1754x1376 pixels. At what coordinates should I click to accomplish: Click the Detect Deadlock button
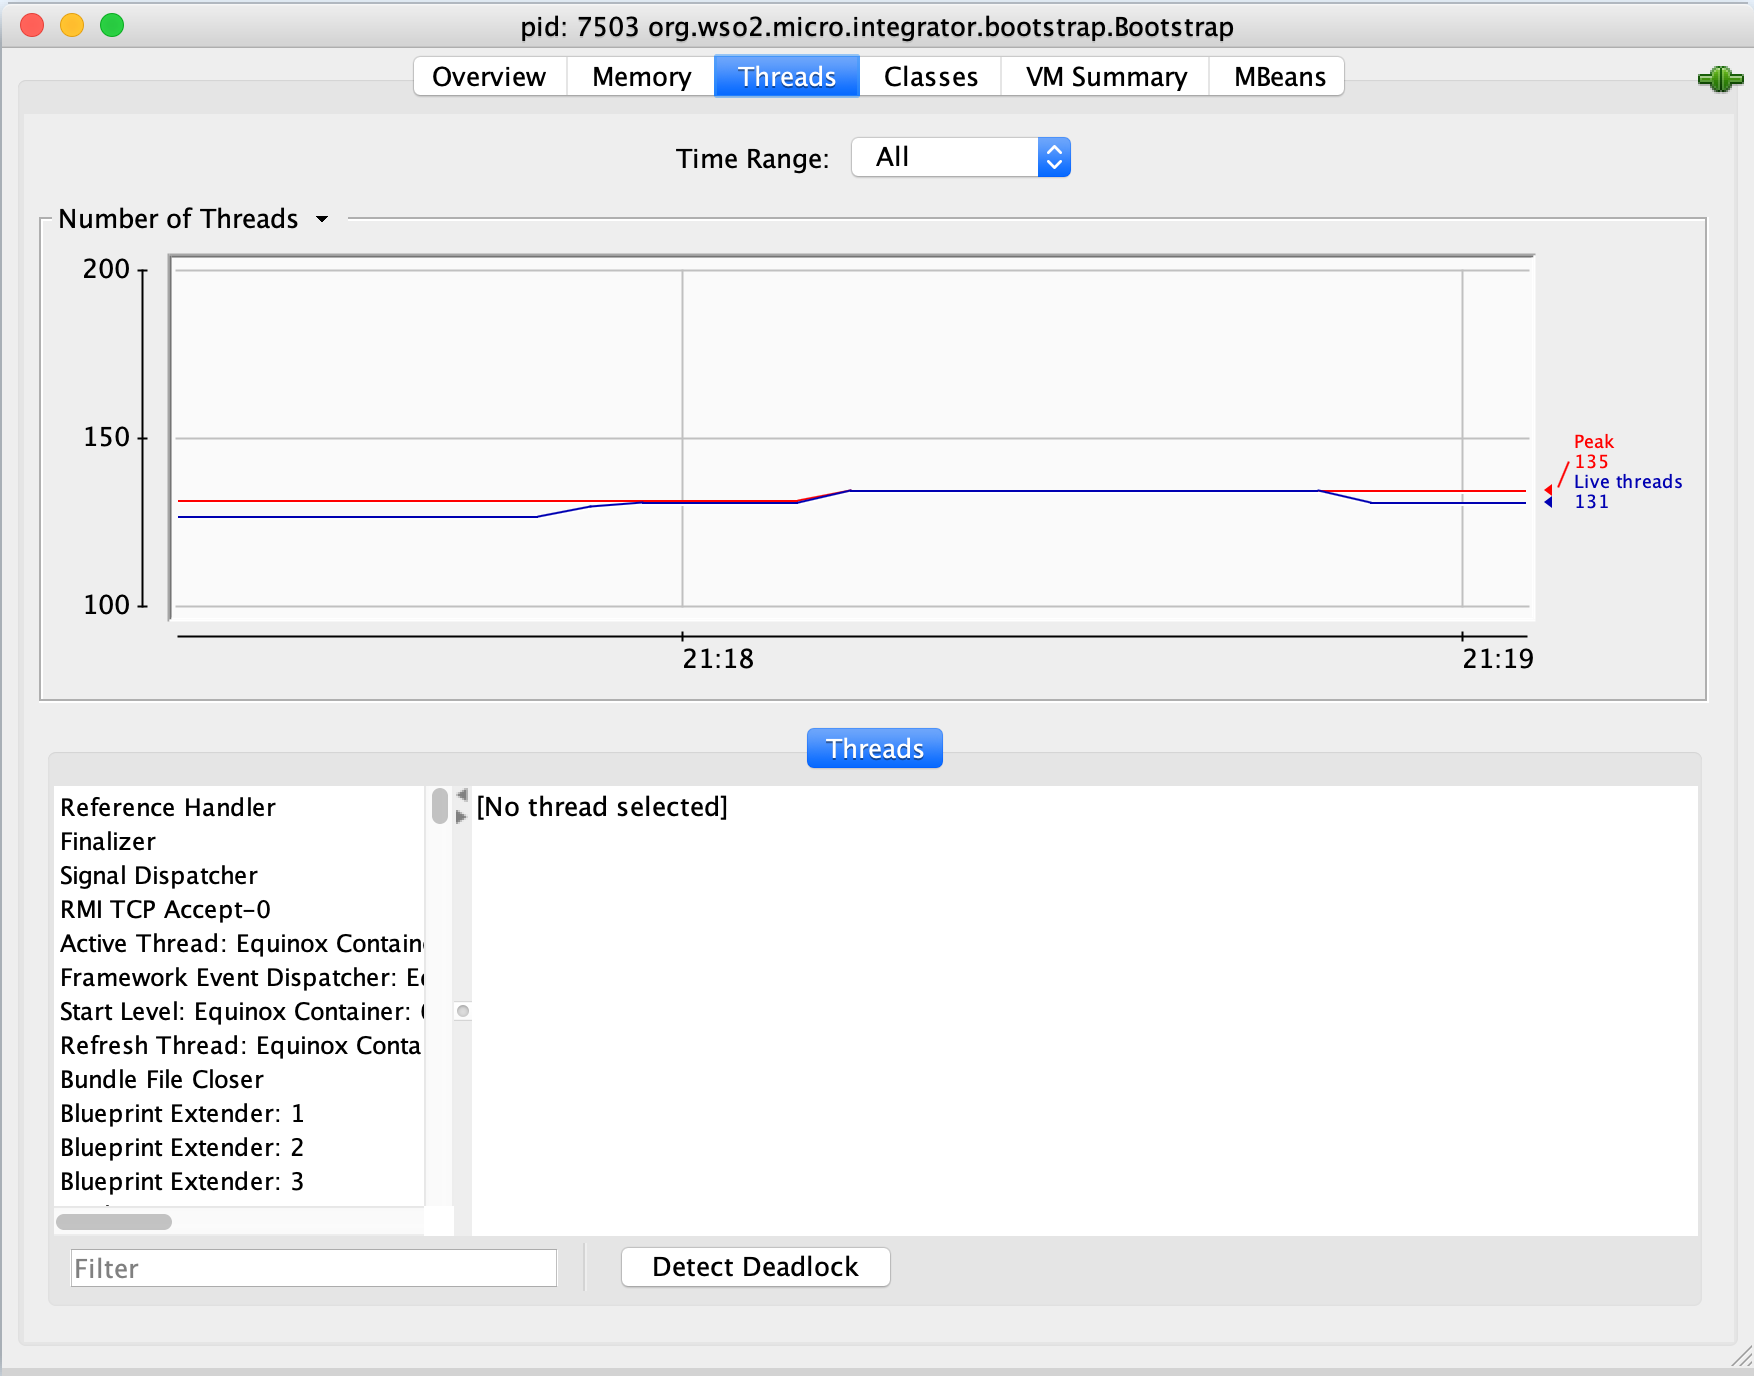755,1267
